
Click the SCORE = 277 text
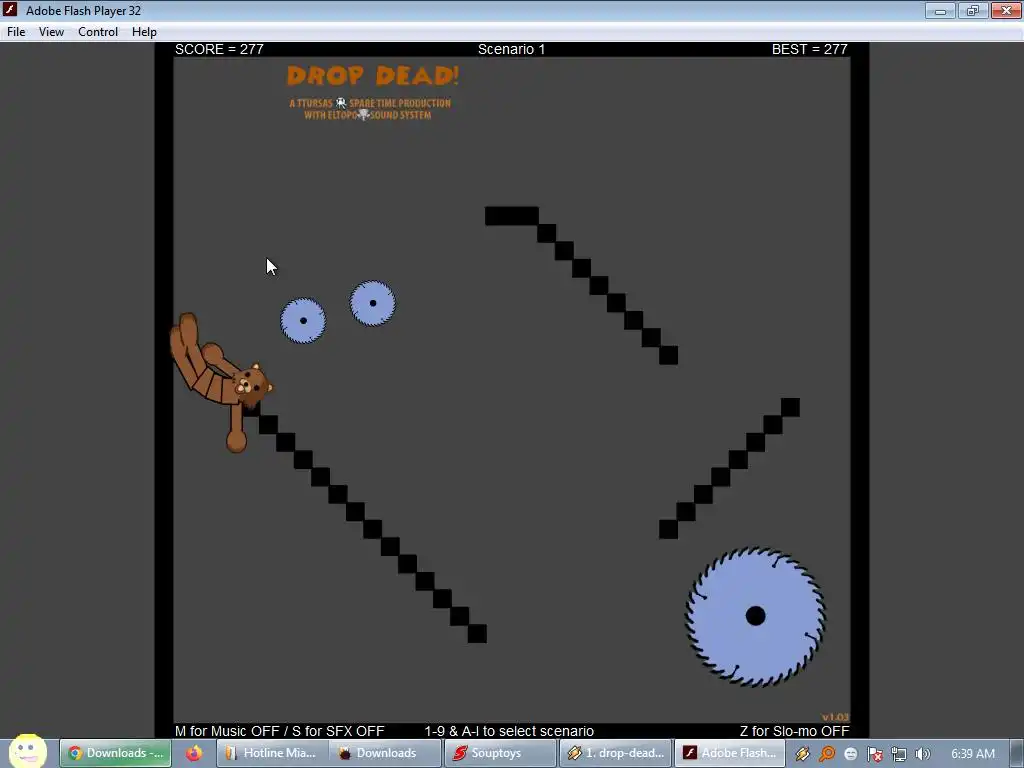(219, 49)
